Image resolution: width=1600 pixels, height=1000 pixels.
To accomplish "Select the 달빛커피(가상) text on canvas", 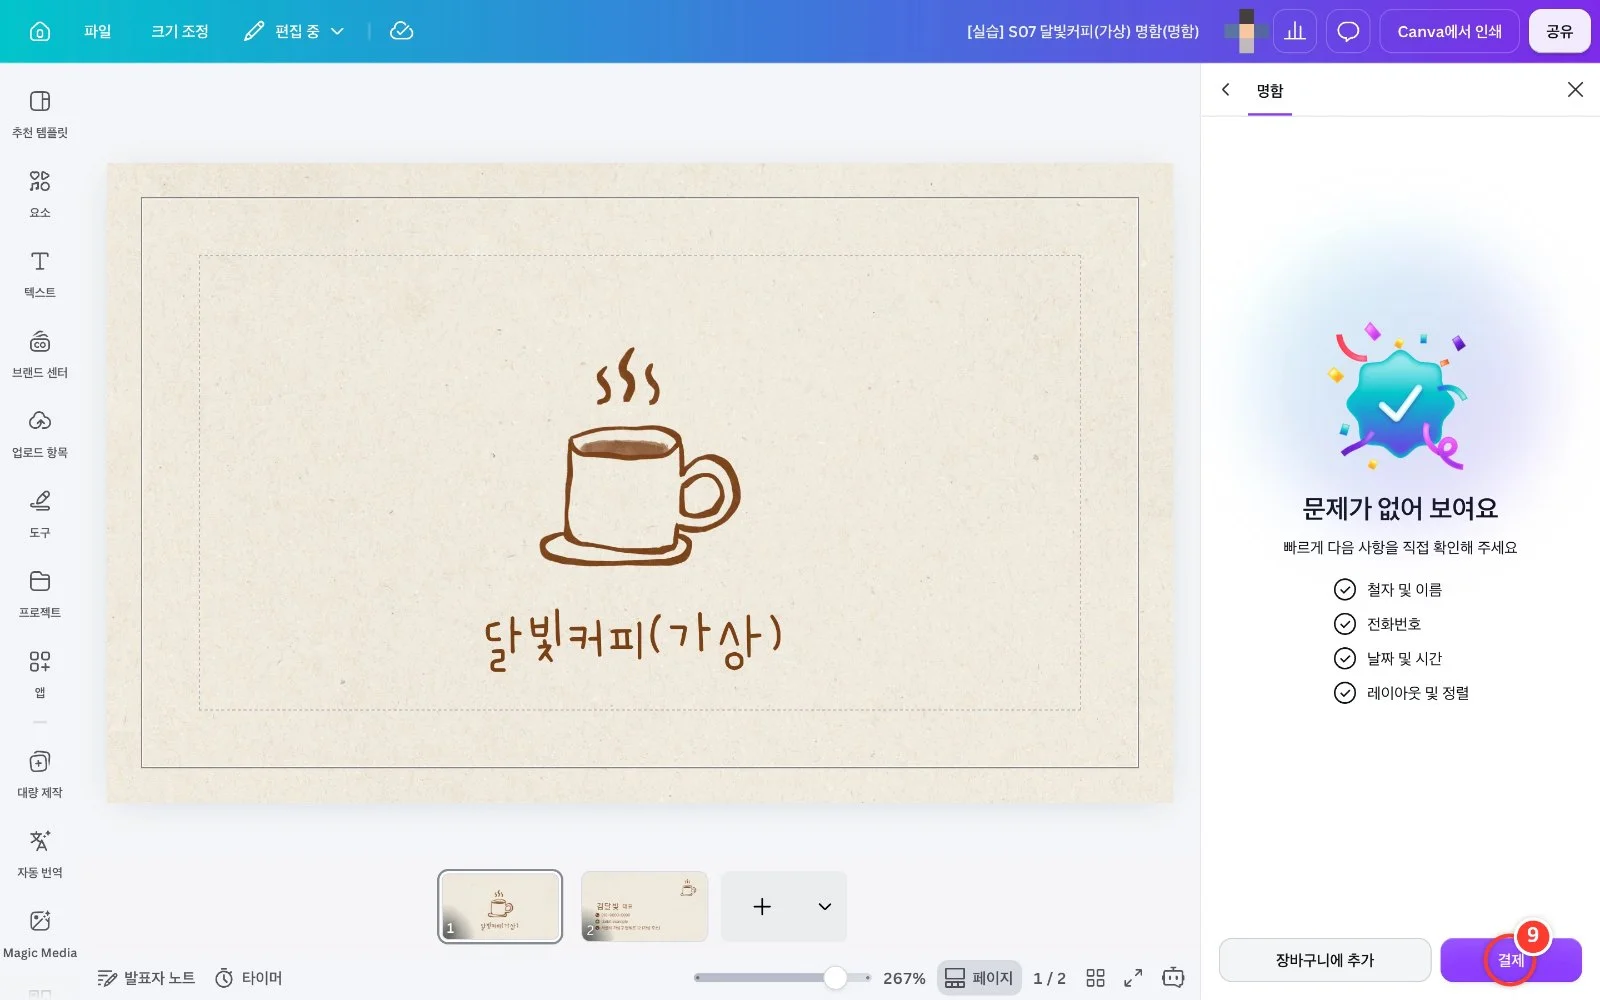I will pyautogui.click(x=632, y=640).
